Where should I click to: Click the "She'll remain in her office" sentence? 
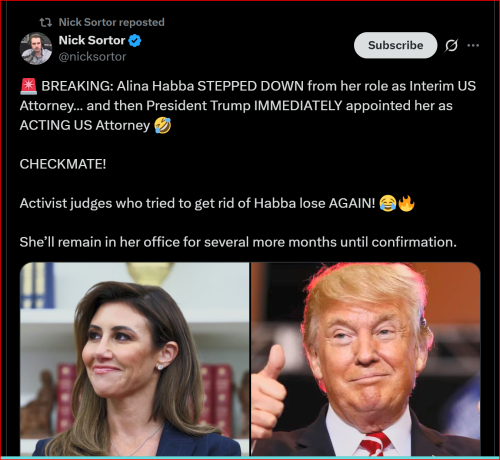(238, 242)
